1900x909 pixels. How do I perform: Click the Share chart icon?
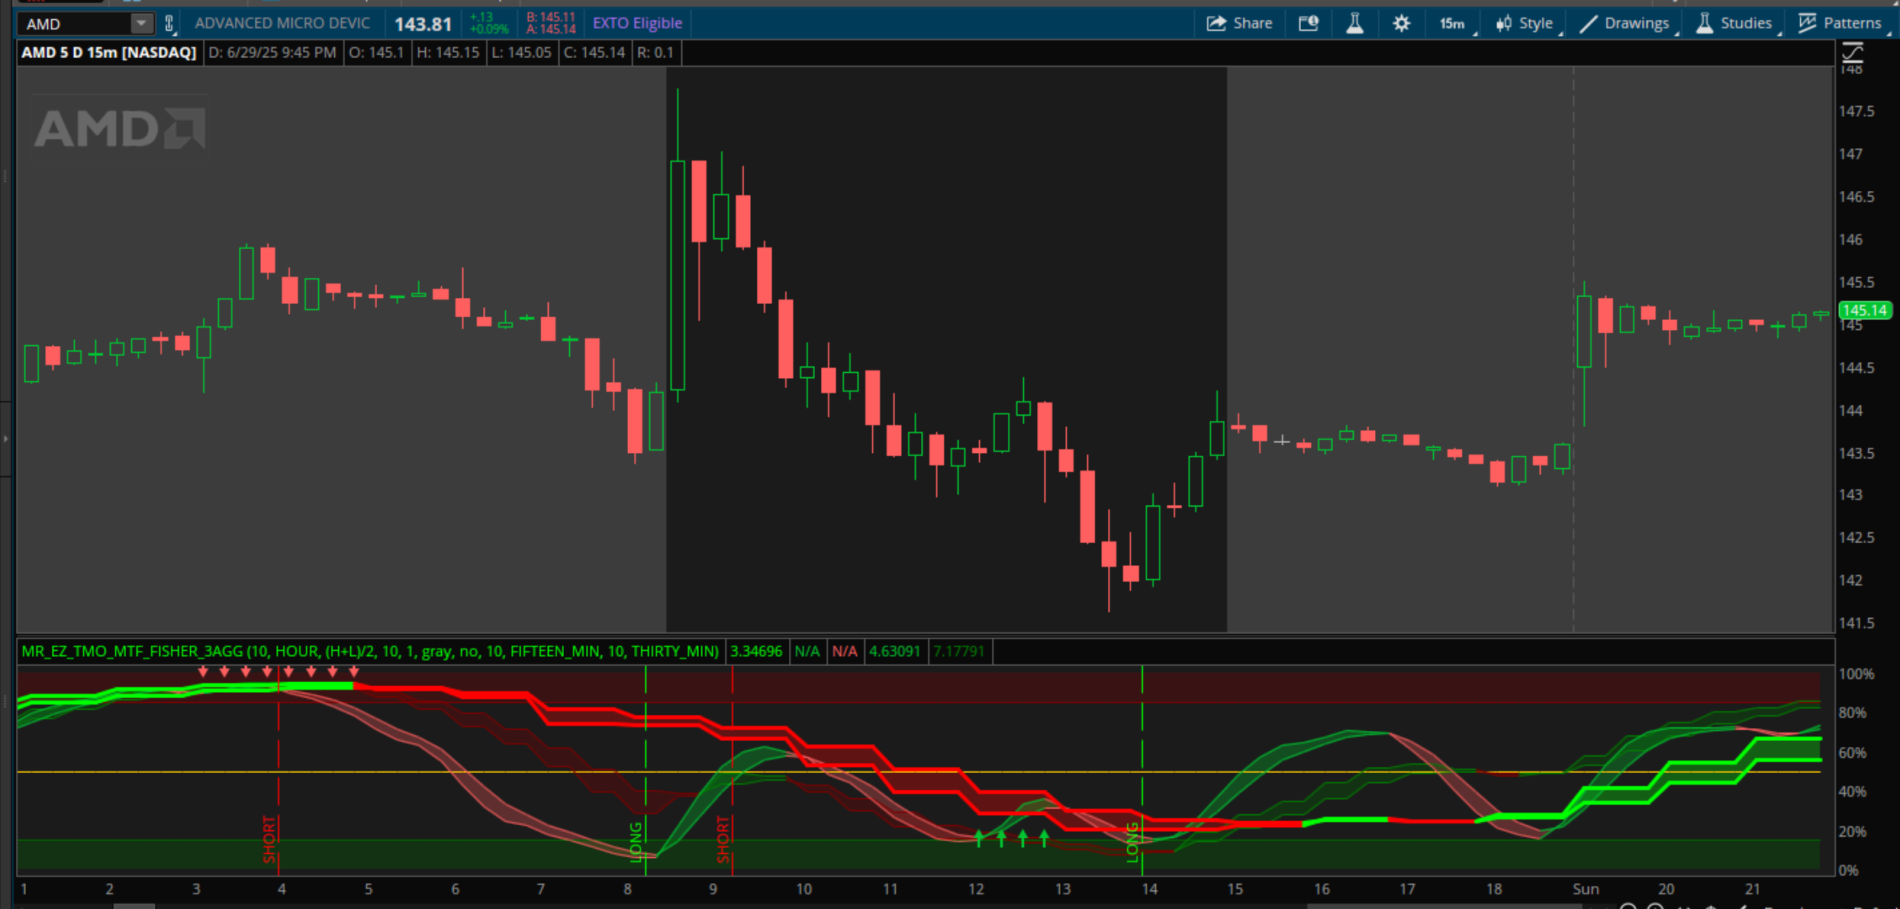[1216, 23]
